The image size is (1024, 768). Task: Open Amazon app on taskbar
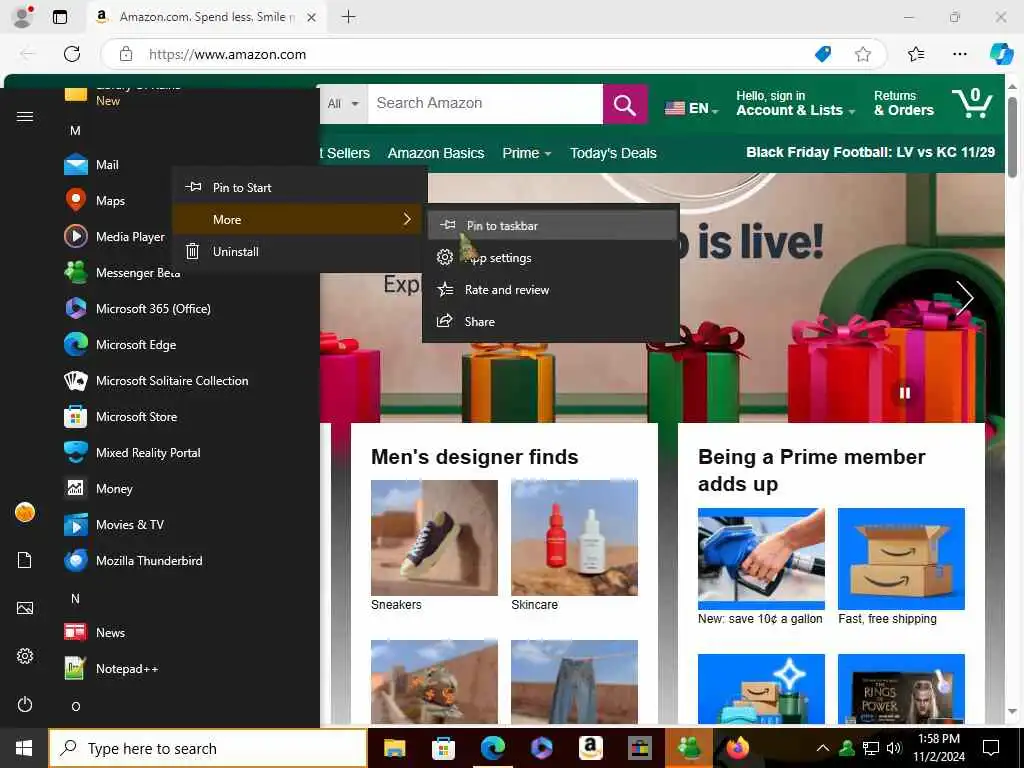tap(590, 748)
